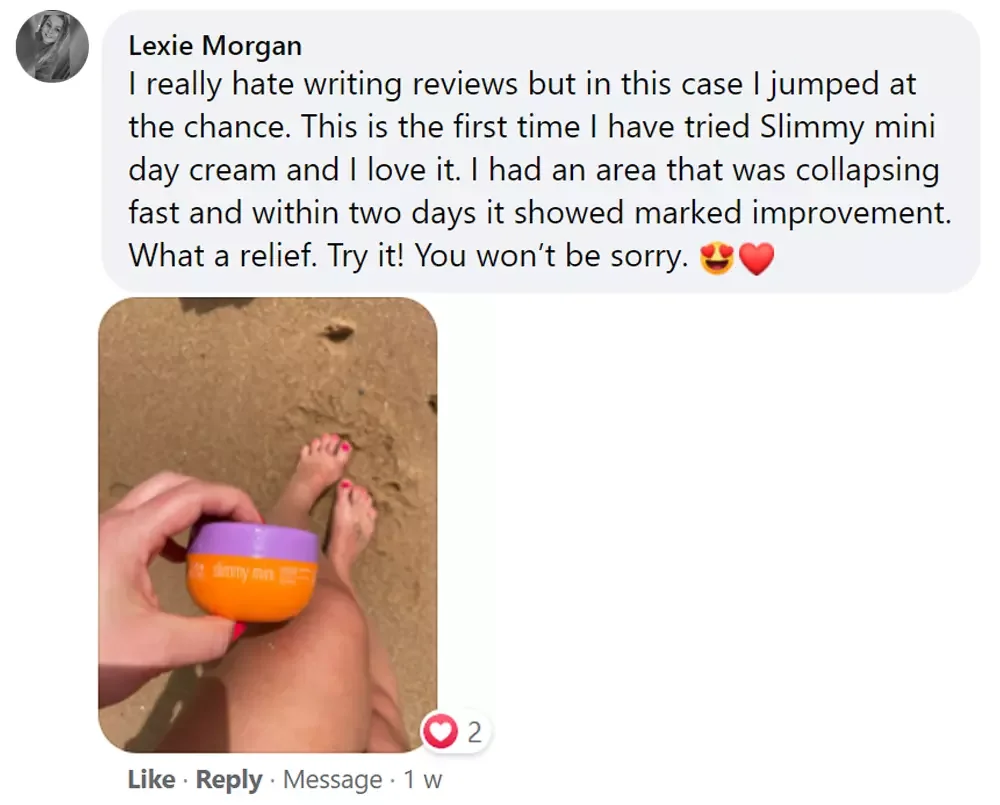Image resolution: width=1000 pixels, height=805 pixels.
Task: Click the word Slimmy in the review
Action: tap(812, 127)
